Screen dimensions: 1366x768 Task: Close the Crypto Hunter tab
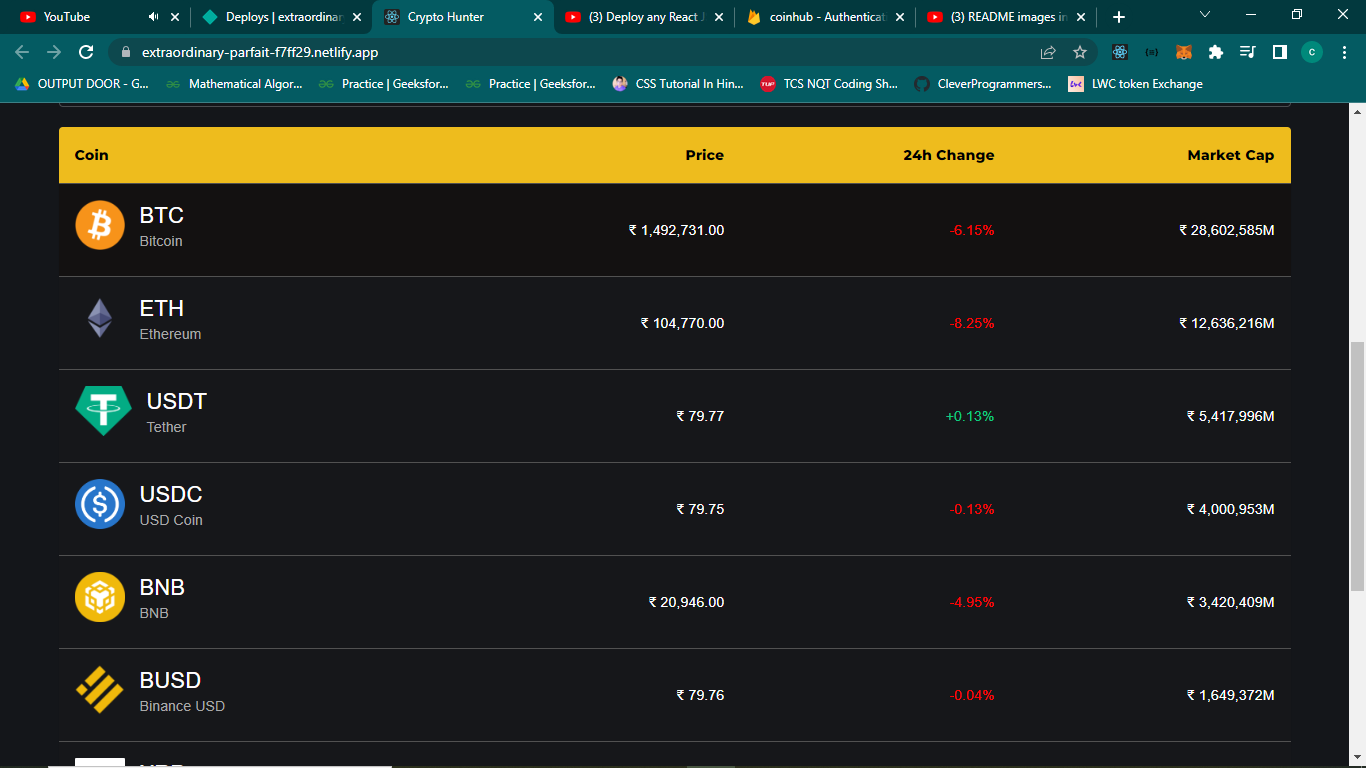click(x=538, y=17)
